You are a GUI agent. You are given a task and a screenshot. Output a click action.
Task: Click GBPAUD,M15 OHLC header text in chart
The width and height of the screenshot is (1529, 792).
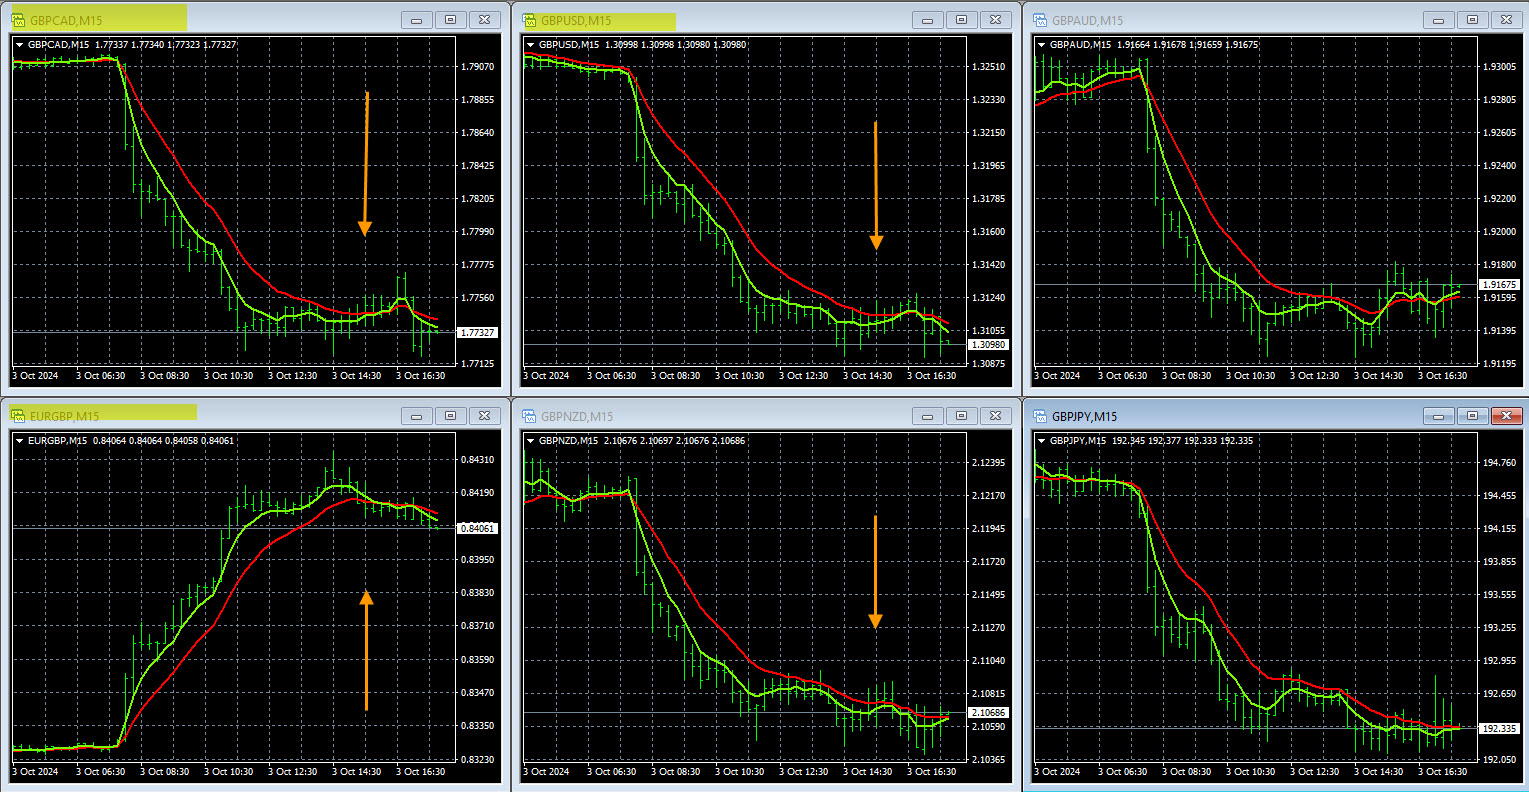click(1154, 45)
